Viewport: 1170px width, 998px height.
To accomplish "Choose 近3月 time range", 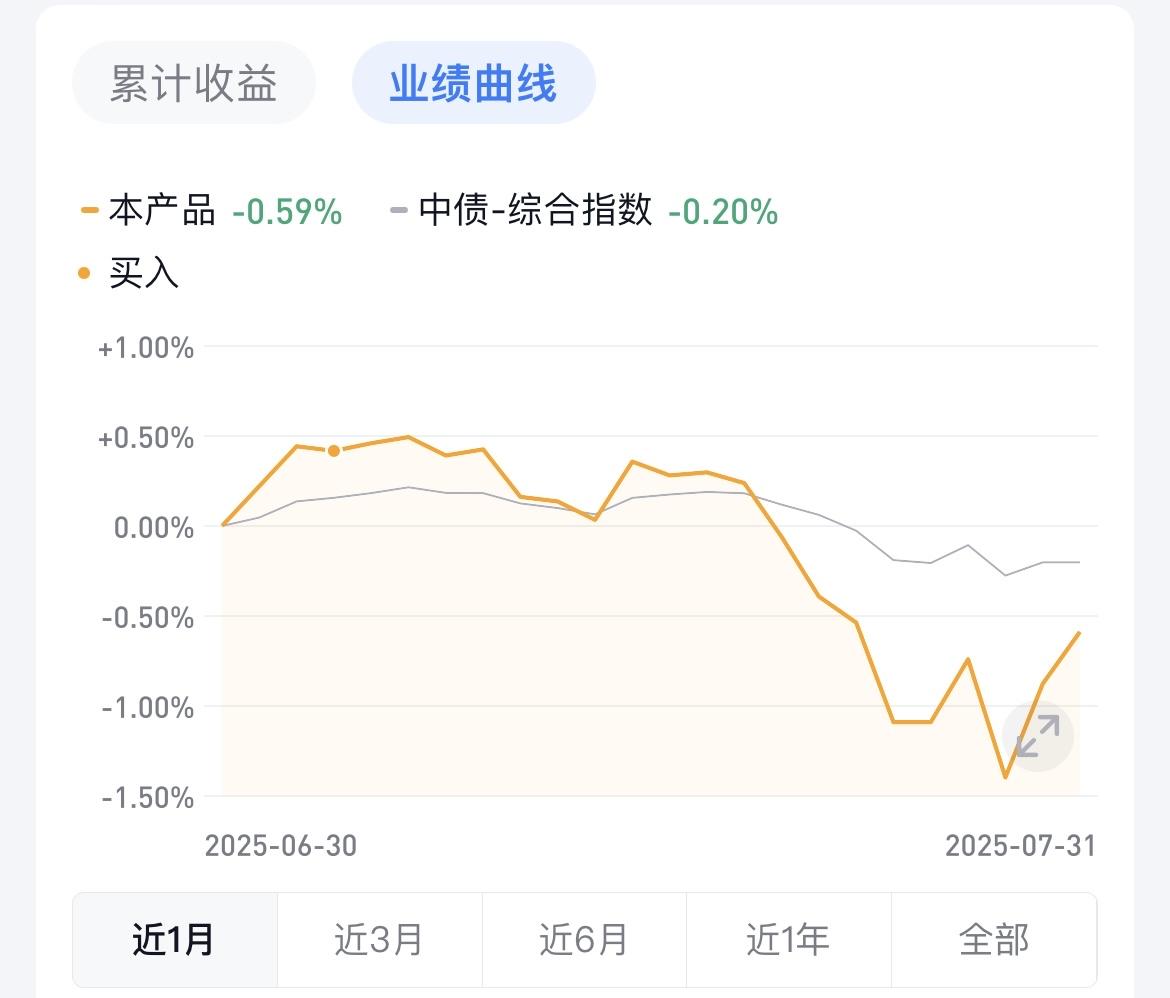I will 380,940.
